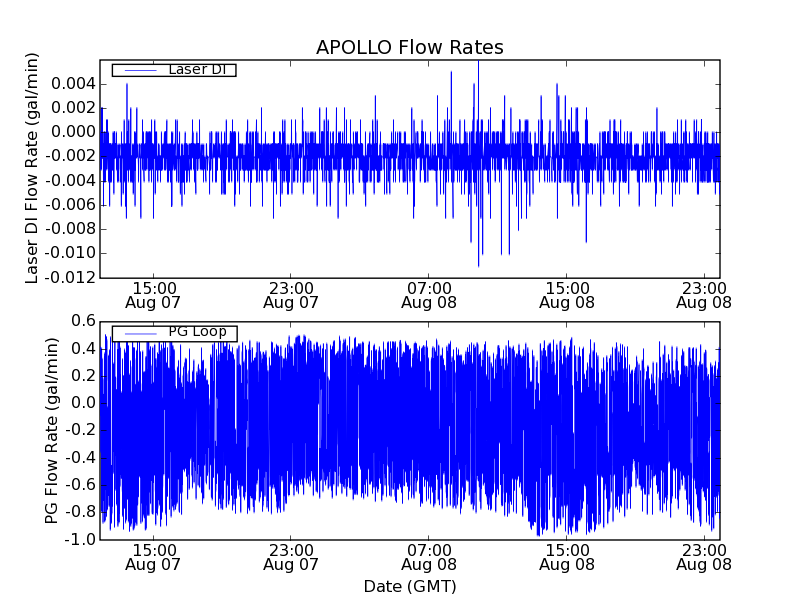This screenshot has height=600, width=800.
Task: Click the '15:00 Aug 08' label under bottom plot
Action: coord(567,557)
